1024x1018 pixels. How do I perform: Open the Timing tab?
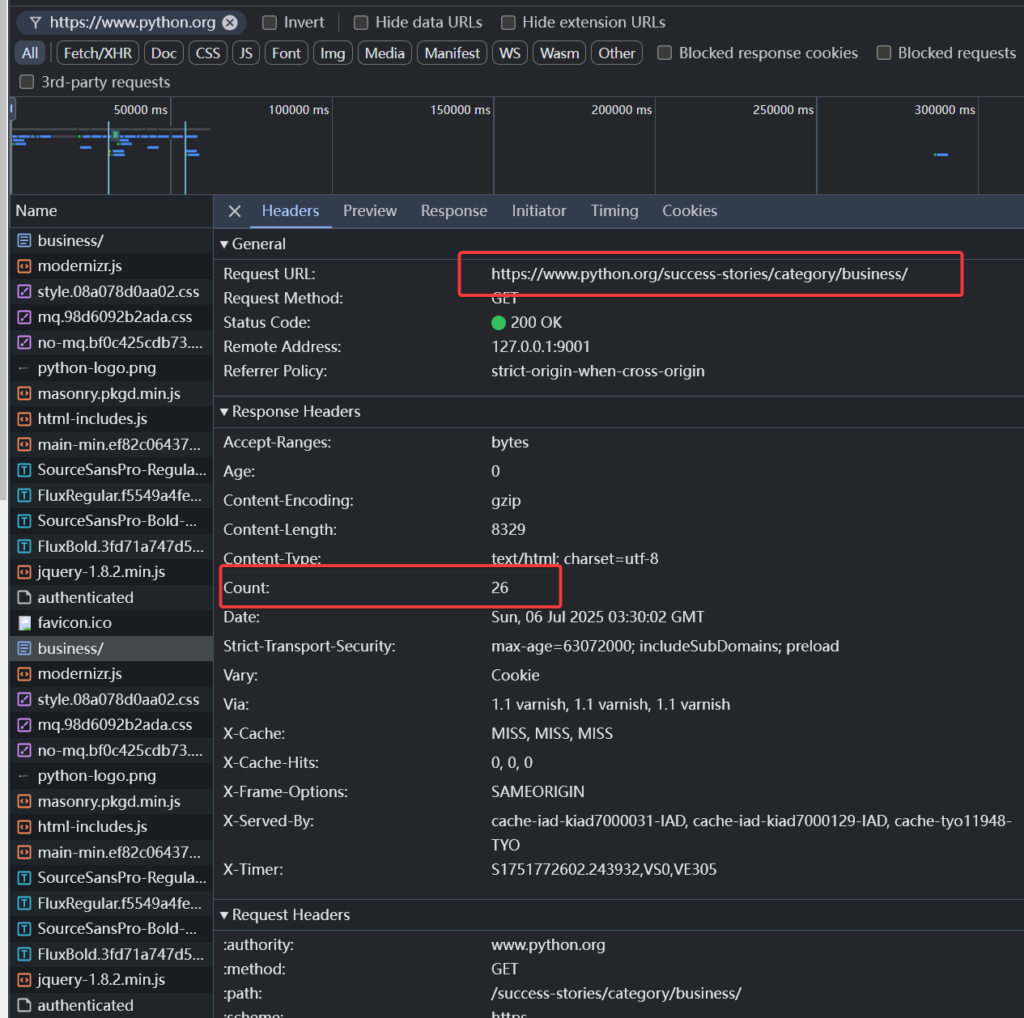(x=614, y=211)
